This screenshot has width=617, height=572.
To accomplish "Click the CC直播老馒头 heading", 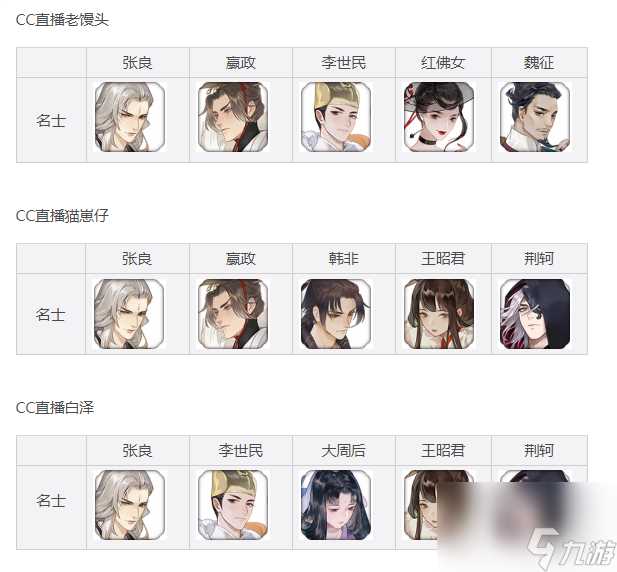I will click(x=62, y=19).
